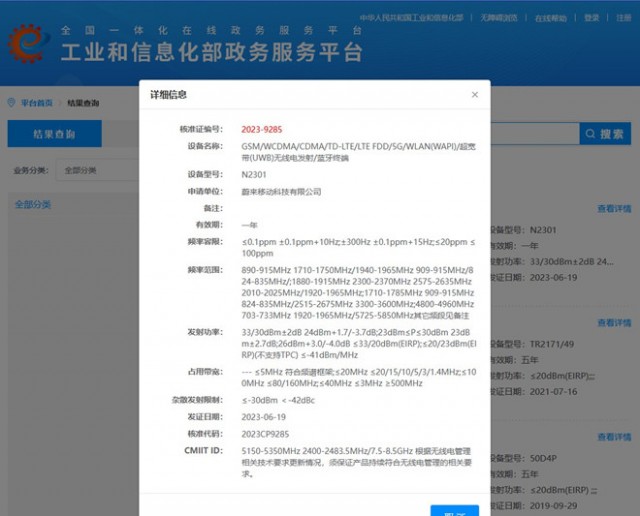Click the approval code 2023CP9285
Image resolution: width=640 pixels, height=516 pixels.
[x=265, y=434]
